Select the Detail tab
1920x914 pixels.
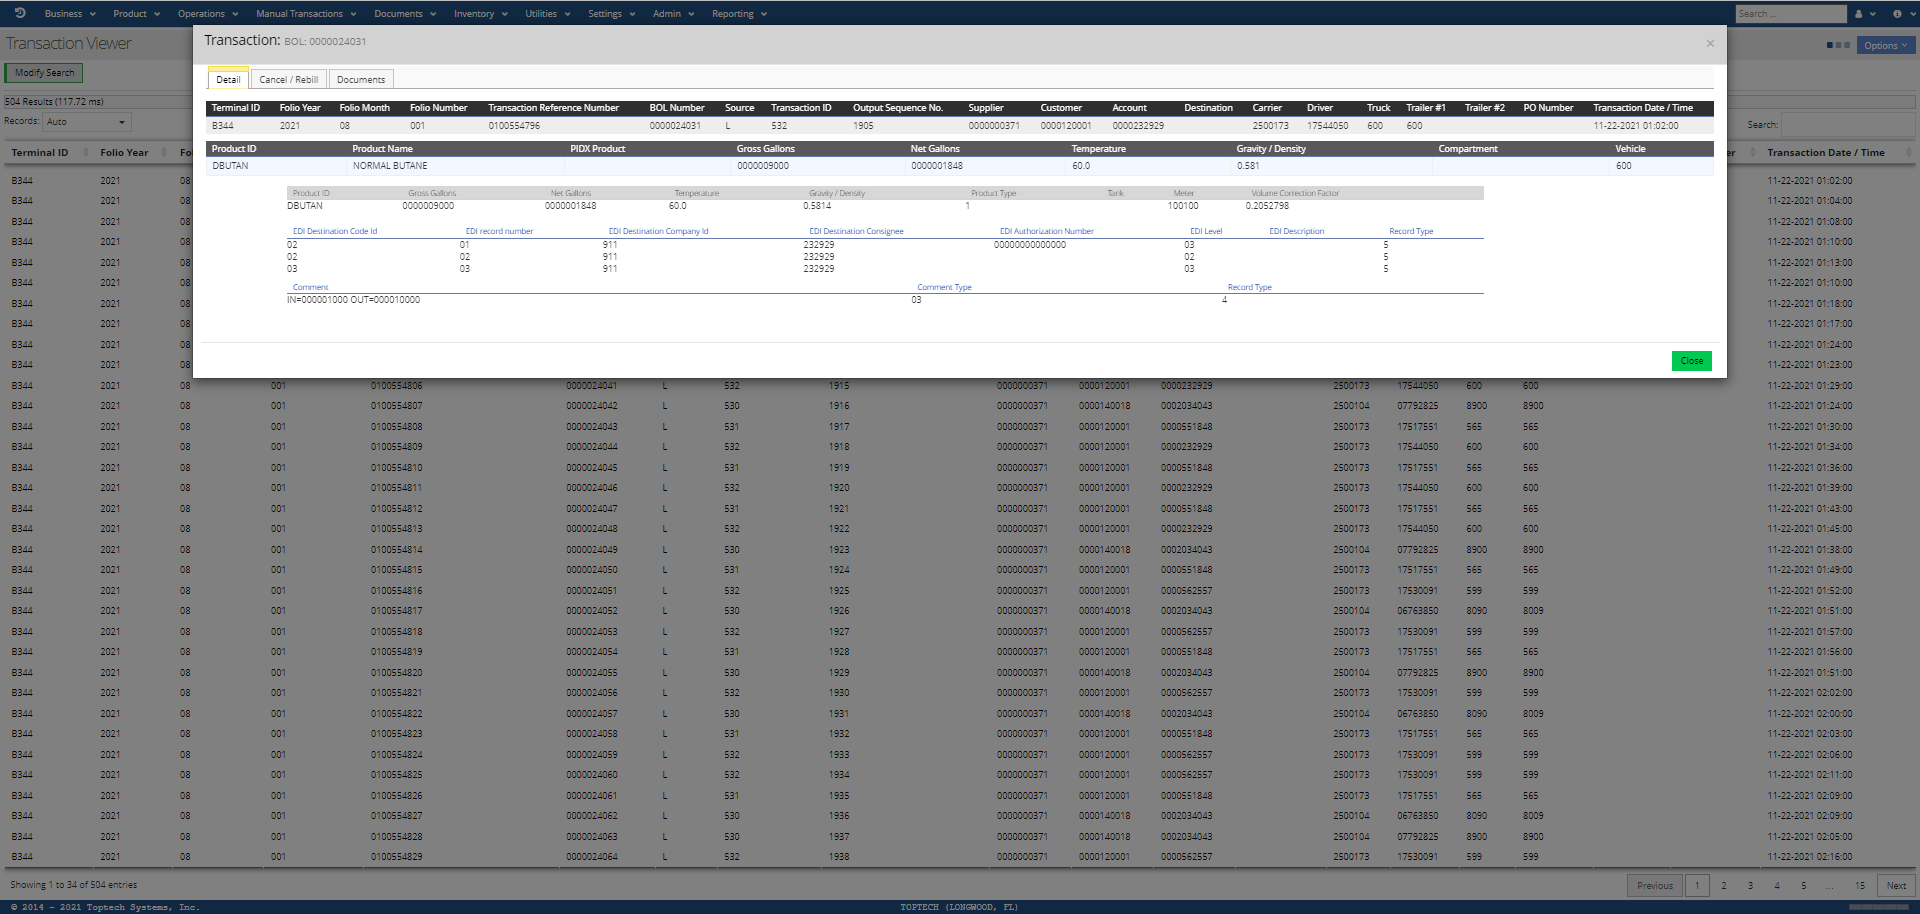(x=228, y=79)
